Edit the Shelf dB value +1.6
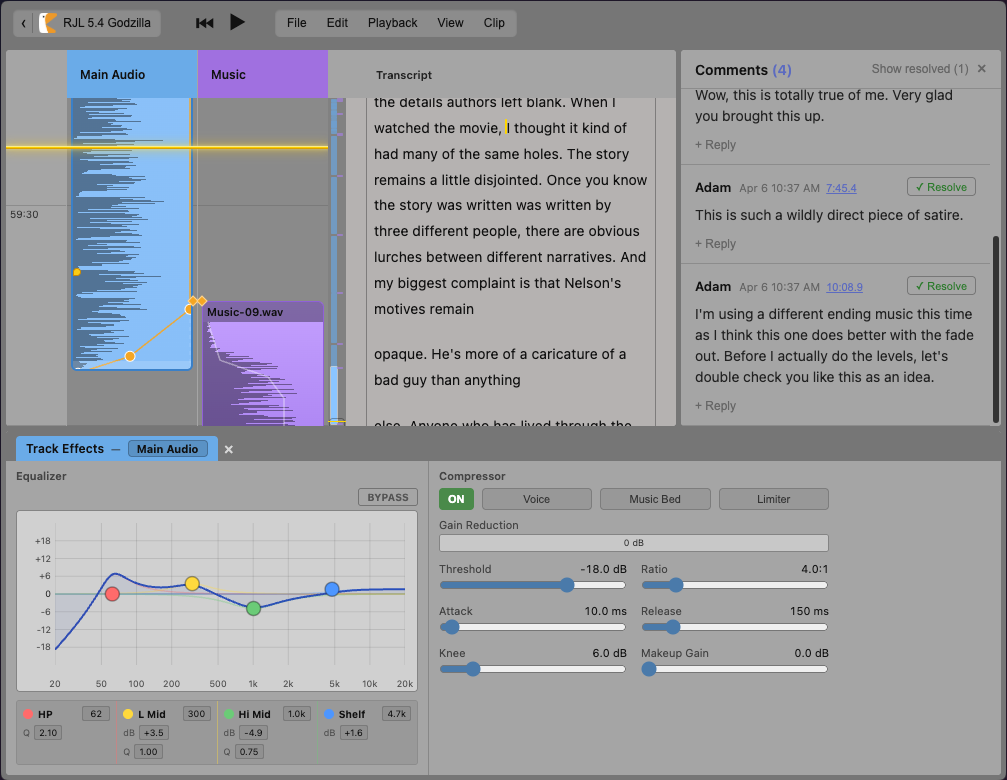 [353, 732]
